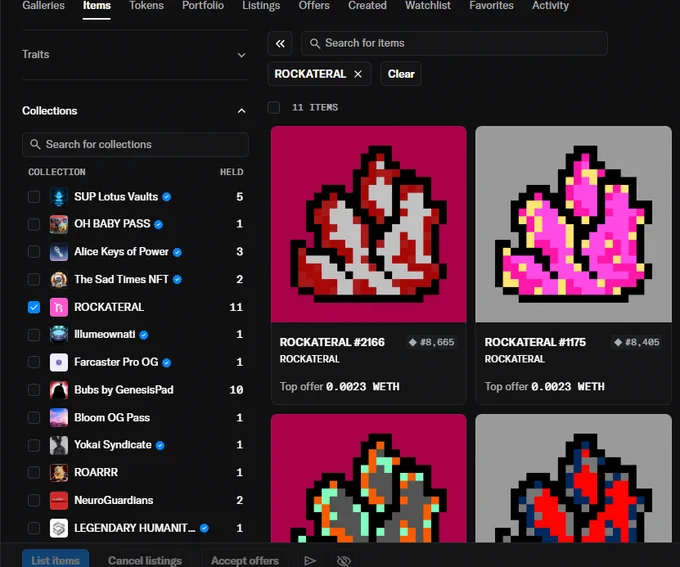The width and height of the screenshot is (680, 567).
Task: Click the magnifier icon in collections search
Action: (x=35, y=144)
